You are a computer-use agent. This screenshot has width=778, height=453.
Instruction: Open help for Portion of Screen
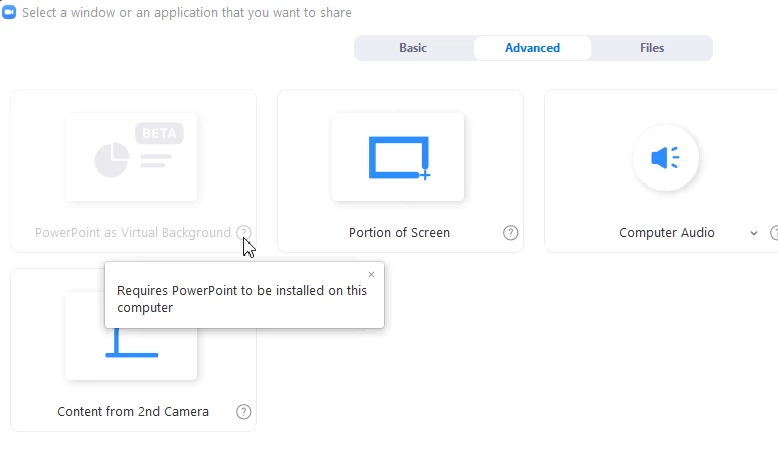510,233
